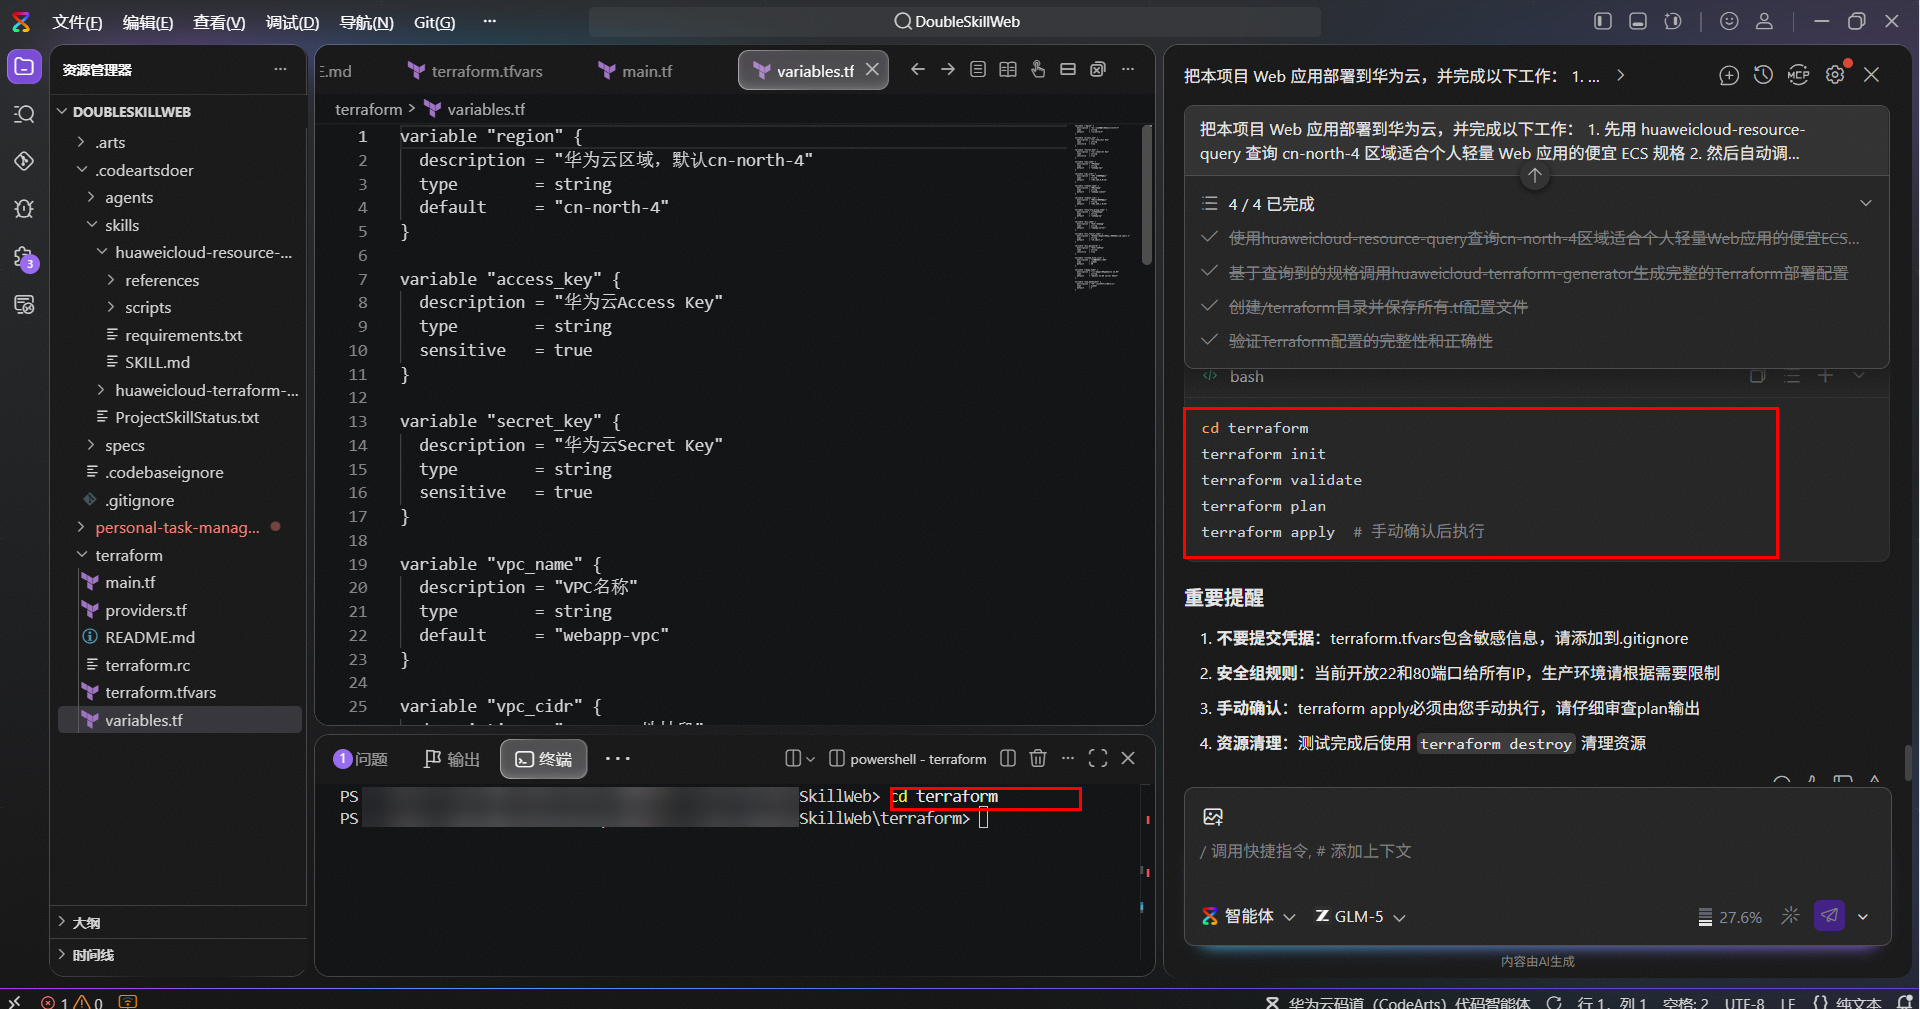Collapse the terraform folder in explorer
1920x1009 pixels.
pyautogui.click(x=129, y=555)
